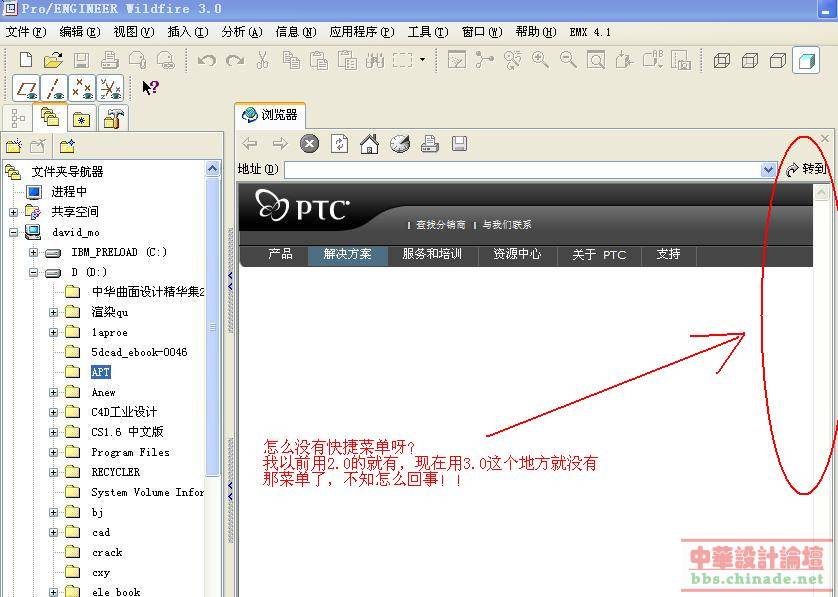Screen dimensions: 838x597
Task: Open the 编辑(E) menu
Action: pos(80,32)
